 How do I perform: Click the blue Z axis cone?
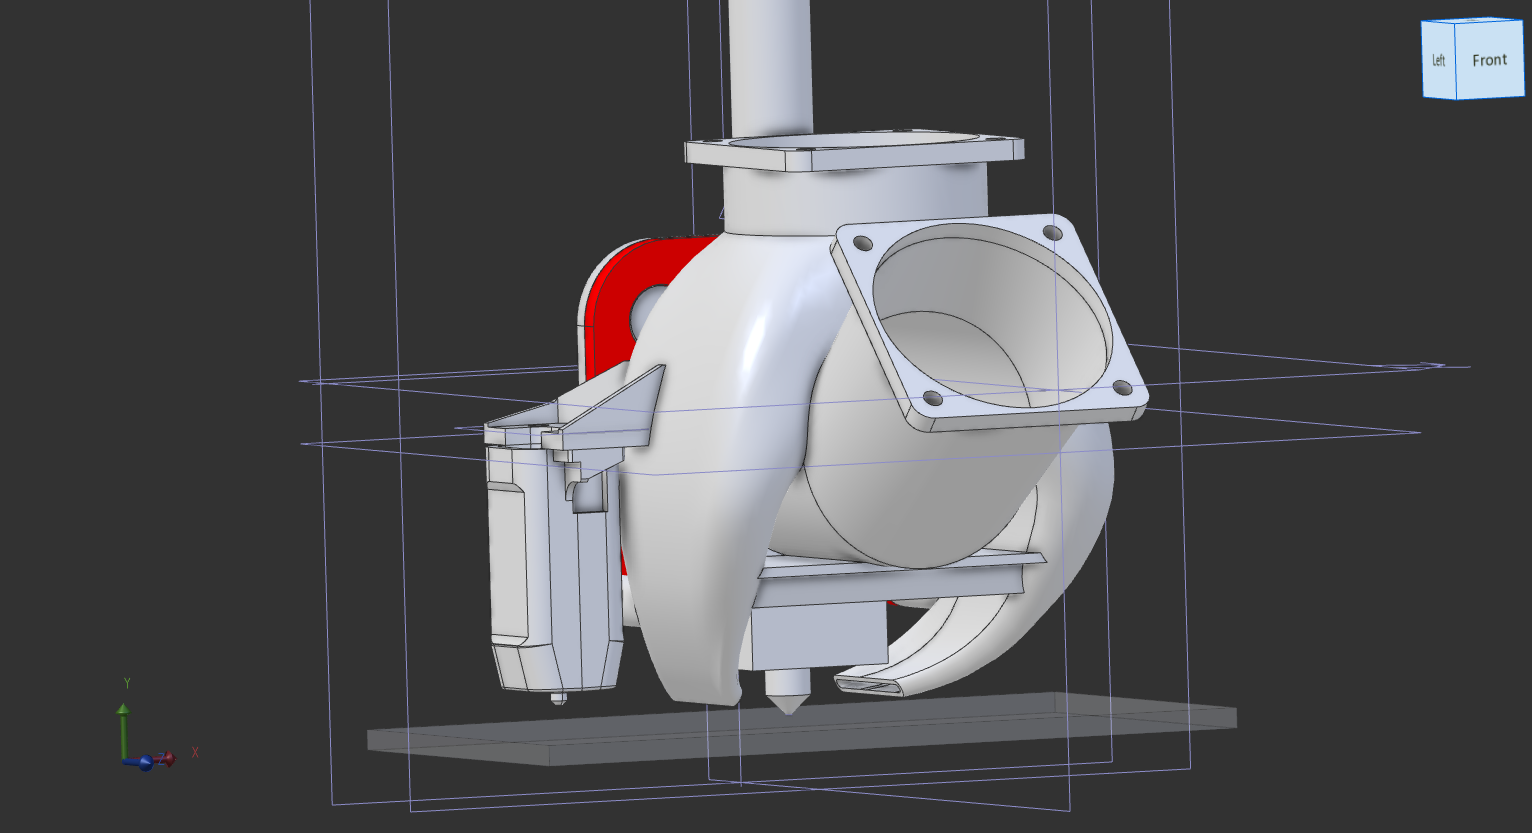click(x=145, y=763)
